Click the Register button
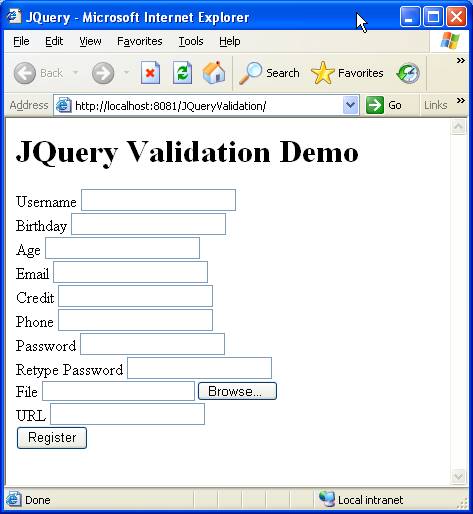 coord(52,438)
